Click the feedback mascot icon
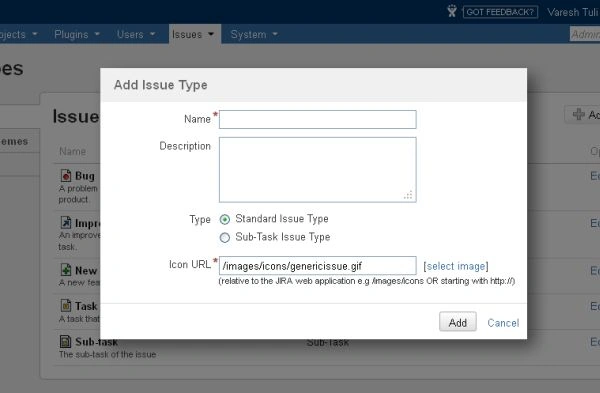This screenshot has height=393, width=600. pyautogui.click(x=452, y=11)
